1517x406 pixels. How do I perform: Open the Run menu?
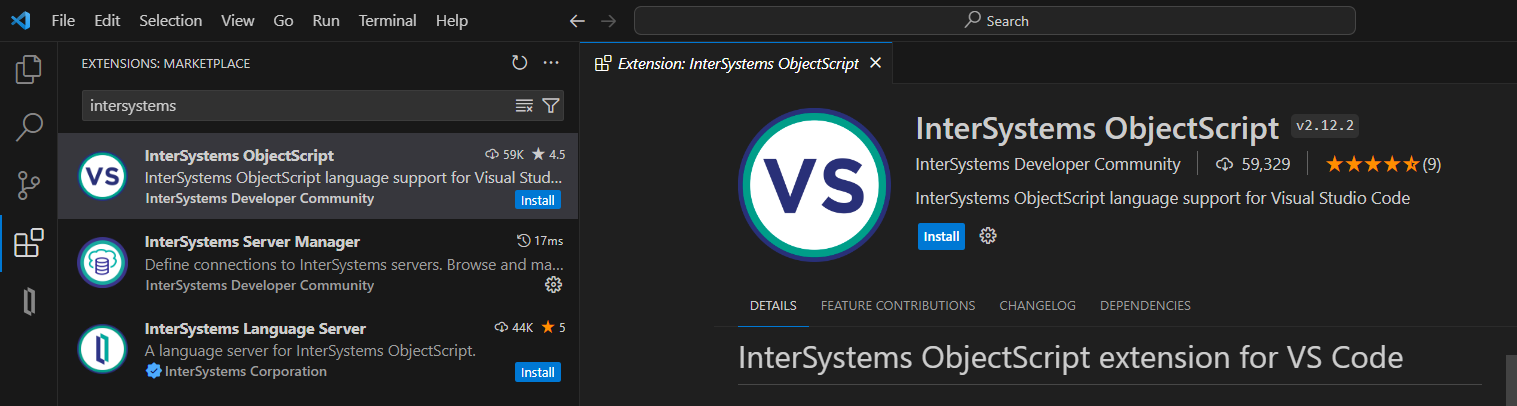(x=326, y=20)
